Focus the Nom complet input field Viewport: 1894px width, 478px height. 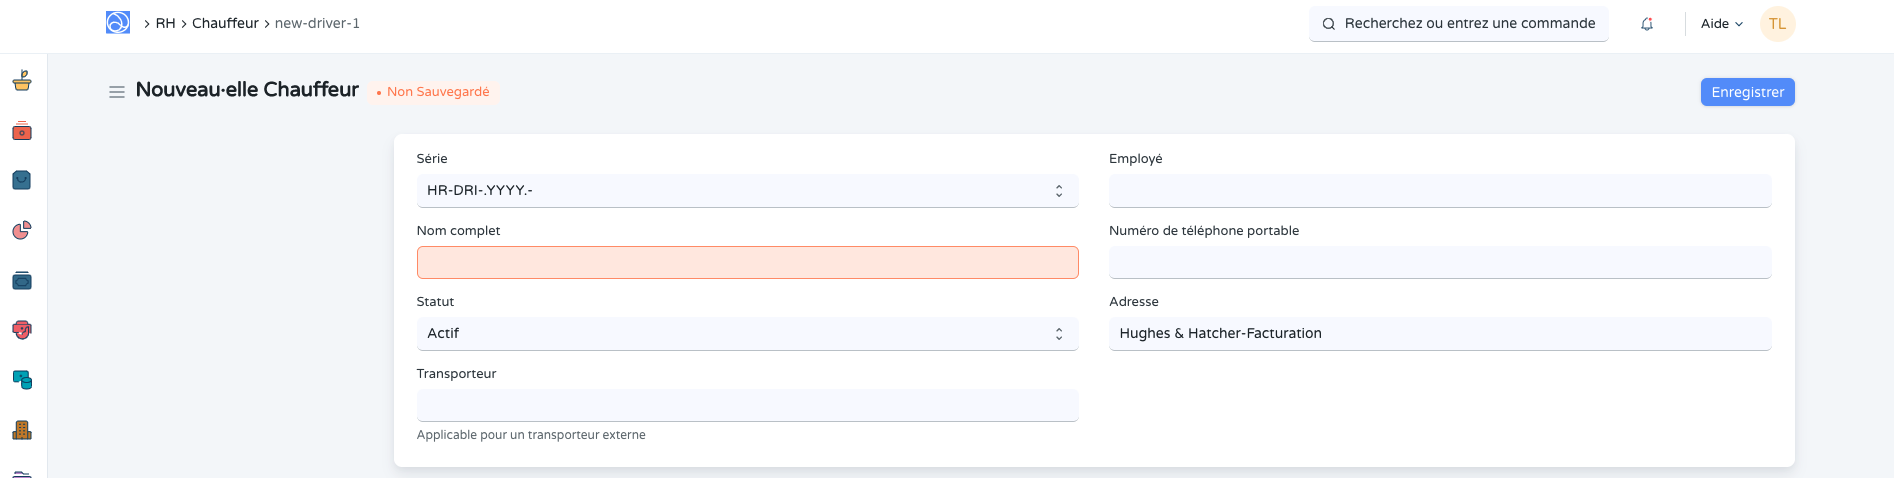747,263
